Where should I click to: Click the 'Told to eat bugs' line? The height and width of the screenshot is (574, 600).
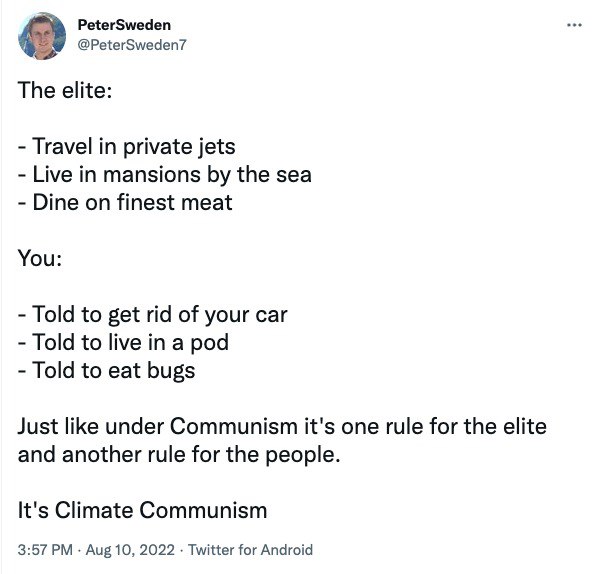[x=107, y=370]
